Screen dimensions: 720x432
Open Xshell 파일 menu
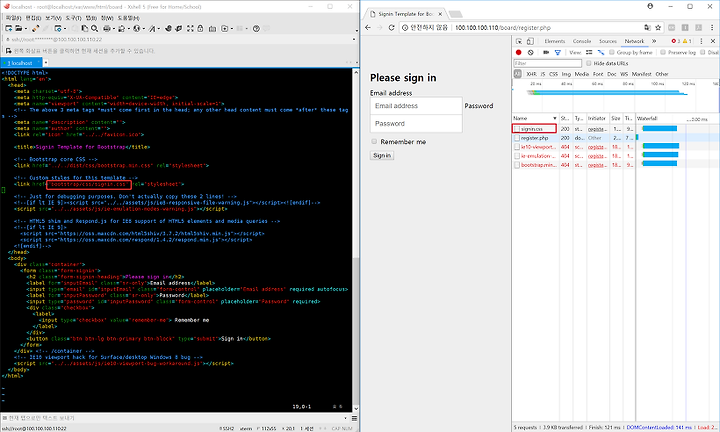point(13,18)
